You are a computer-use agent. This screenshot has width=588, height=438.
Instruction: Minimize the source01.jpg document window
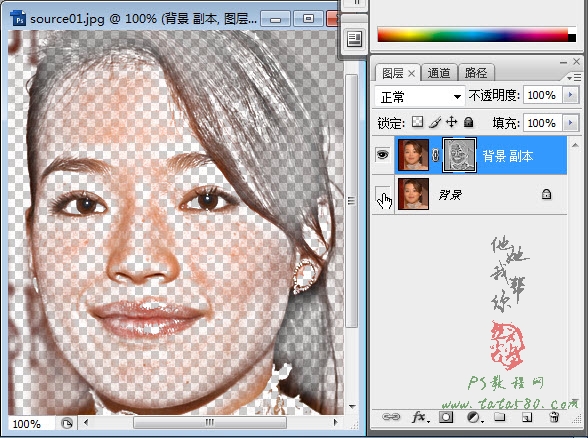[x=275, y=19]
